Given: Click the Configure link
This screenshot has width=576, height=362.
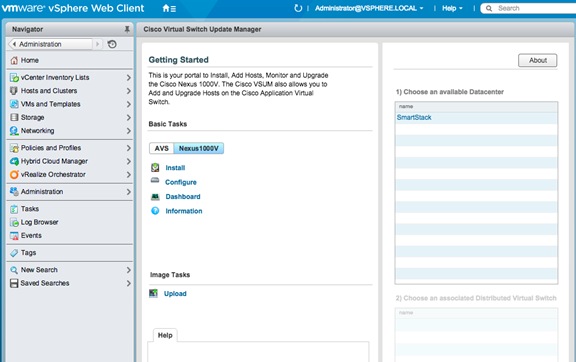Looking at the screenshot, I should (x=181, y=182).
